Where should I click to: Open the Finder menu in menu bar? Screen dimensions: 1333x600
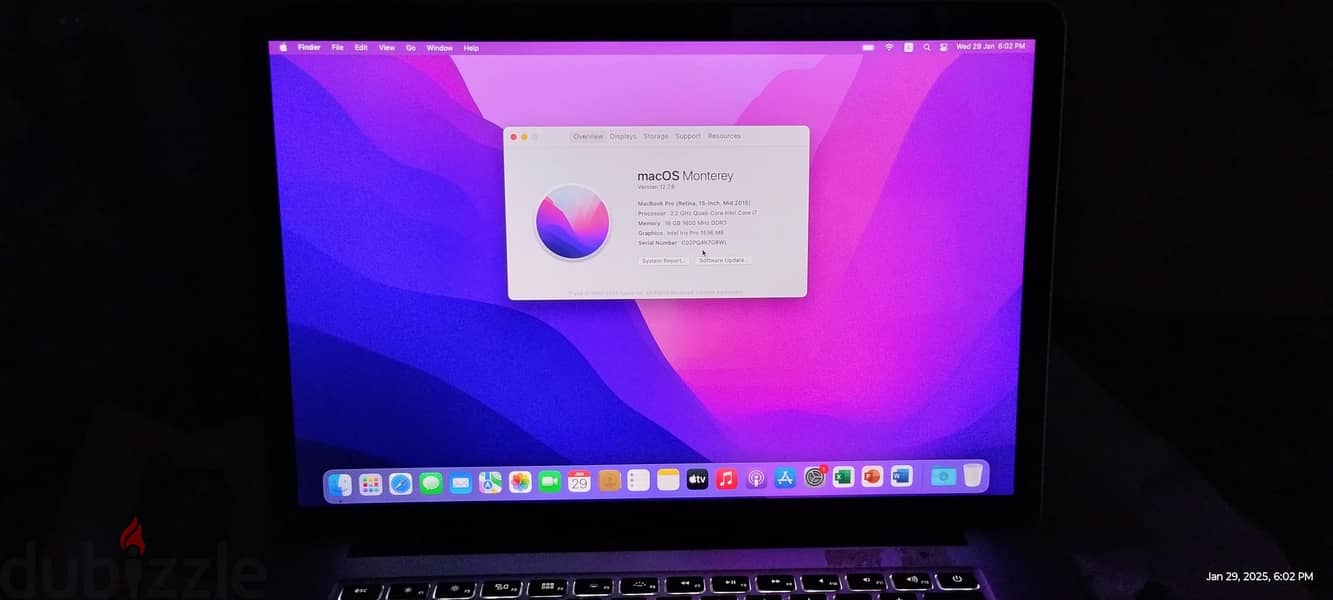(x=309, y=47)
